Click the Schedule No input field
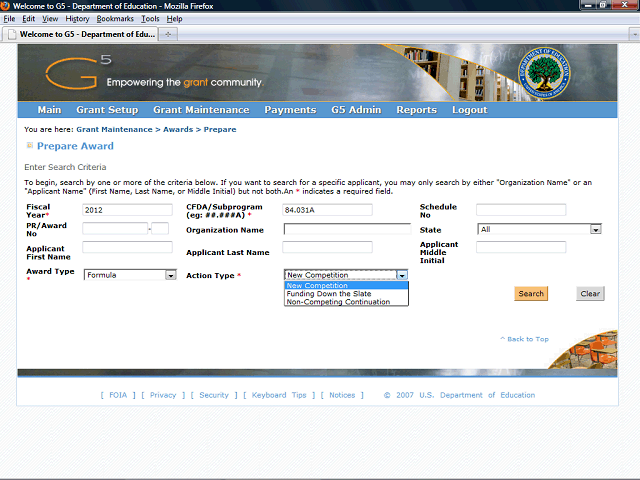This screenshot has width=640, height=480. [x=521, y=210]
